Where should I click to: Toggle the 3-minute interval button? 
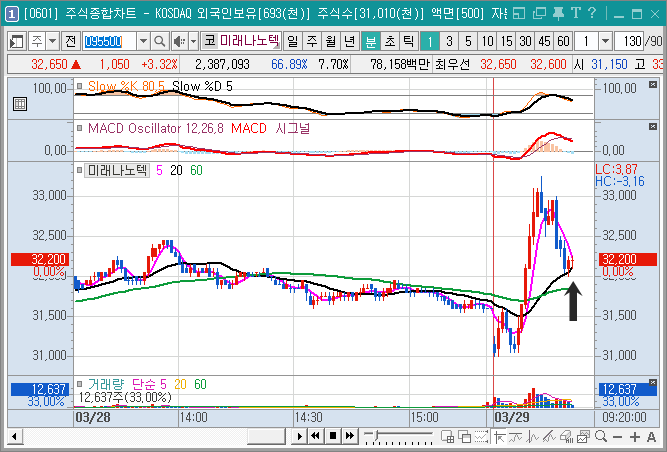449,41
